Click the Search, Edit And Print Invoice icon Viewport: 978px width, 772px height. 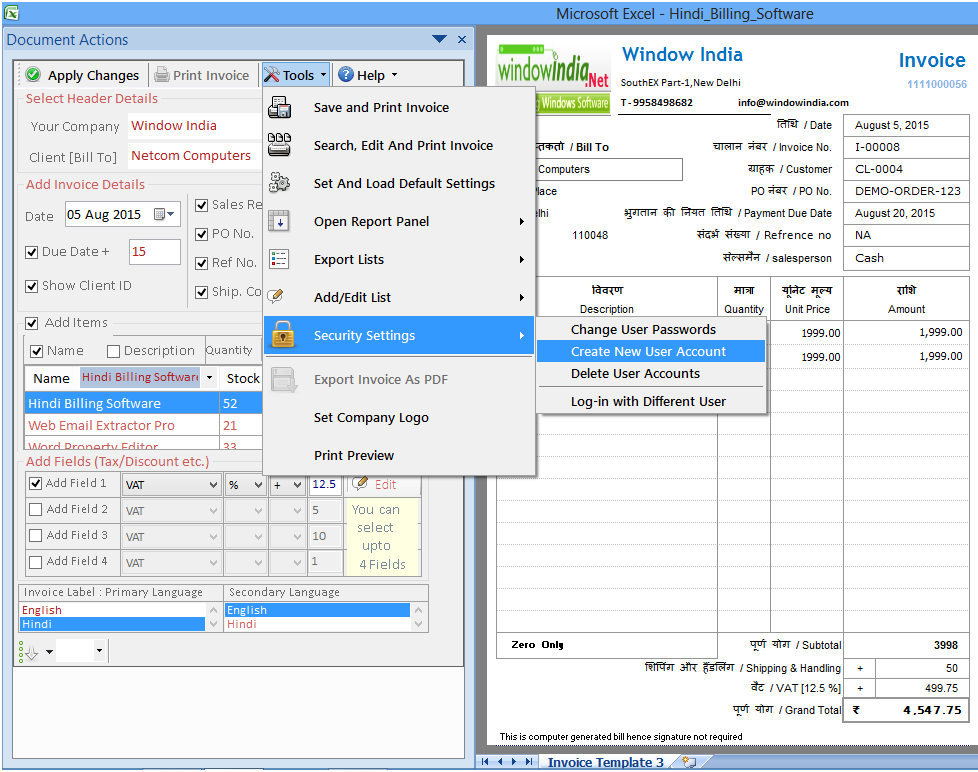pyautogui.click(x=279, y=145)
